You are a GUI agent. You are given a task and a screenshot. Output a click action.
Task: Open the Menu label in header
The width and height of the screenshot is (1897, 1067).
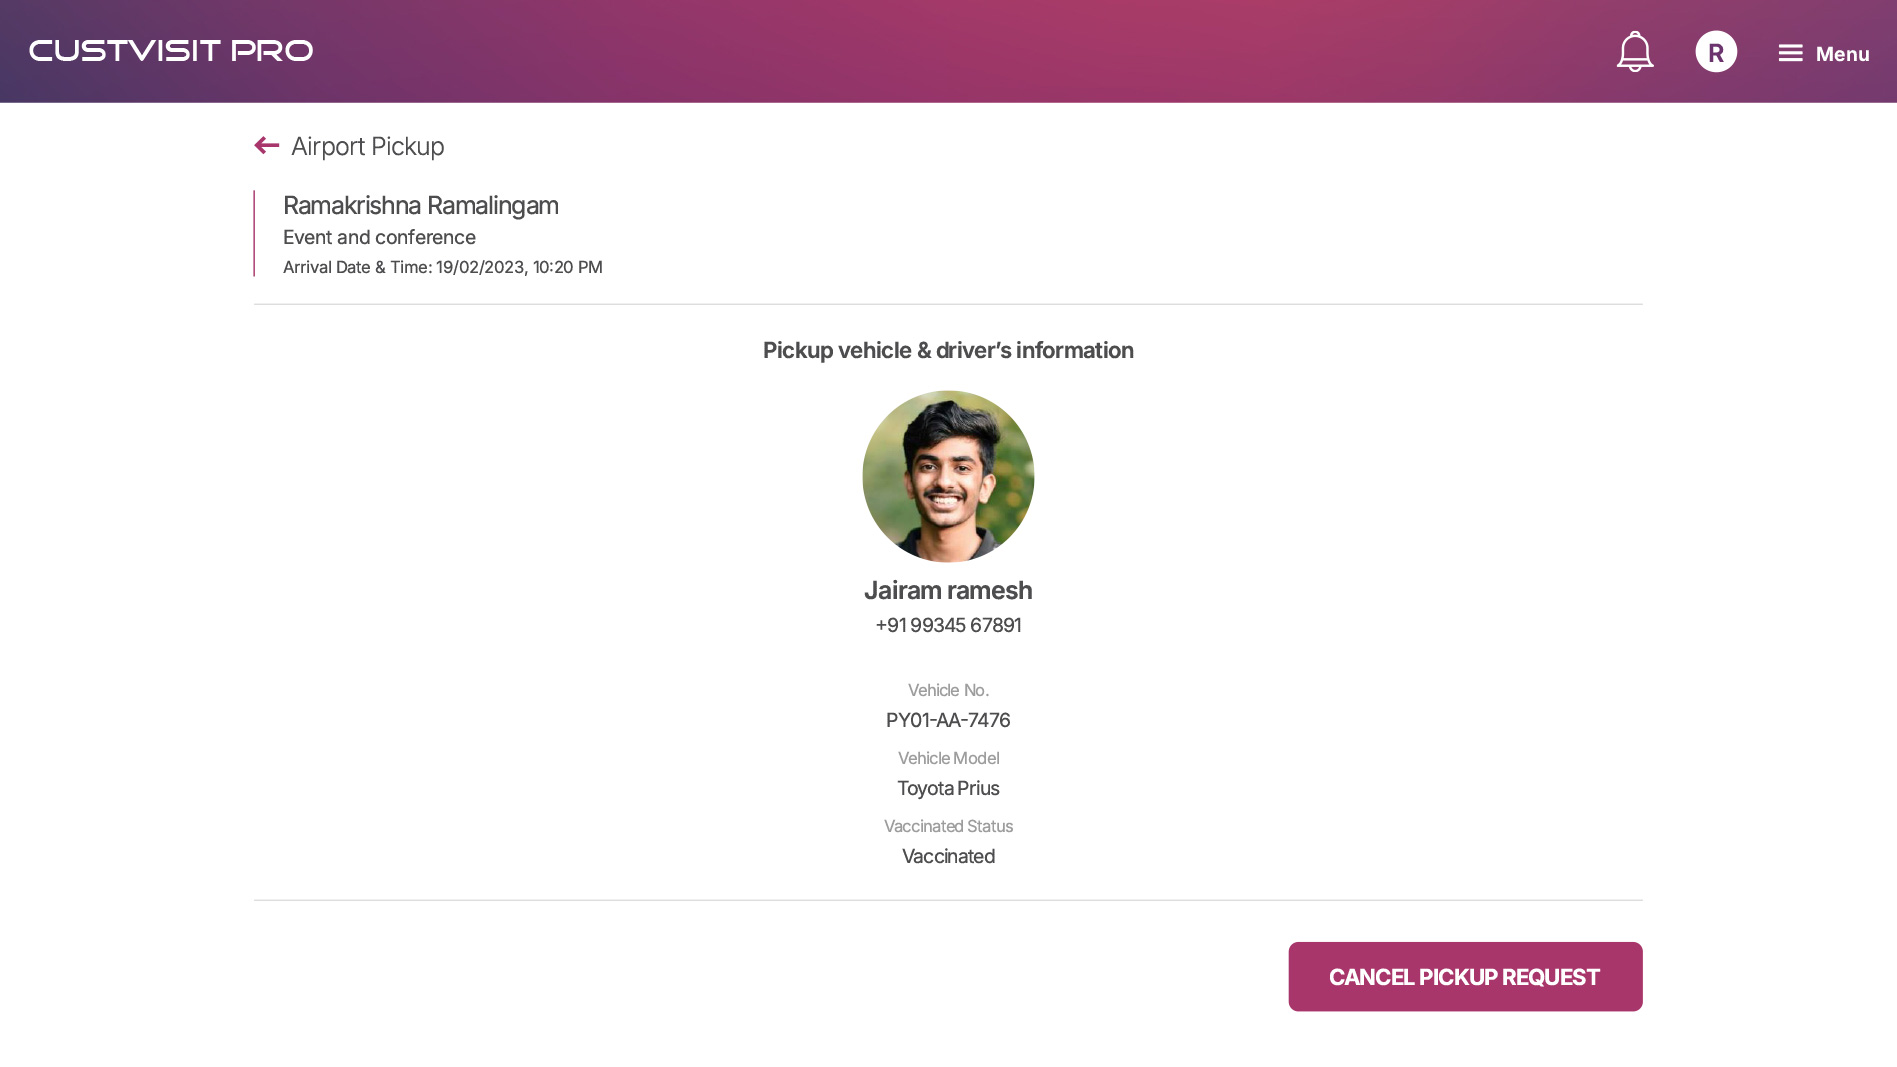click(x=1842, y=54)
